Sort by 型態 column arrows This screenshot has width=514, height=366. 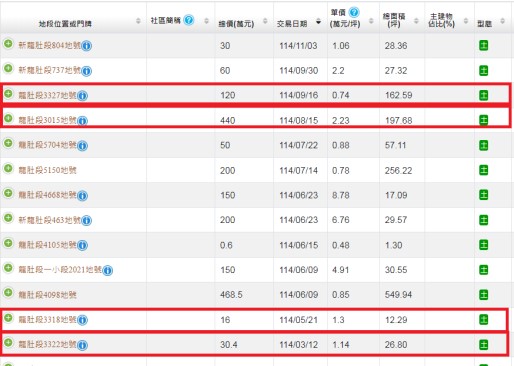tap(502, 21)
